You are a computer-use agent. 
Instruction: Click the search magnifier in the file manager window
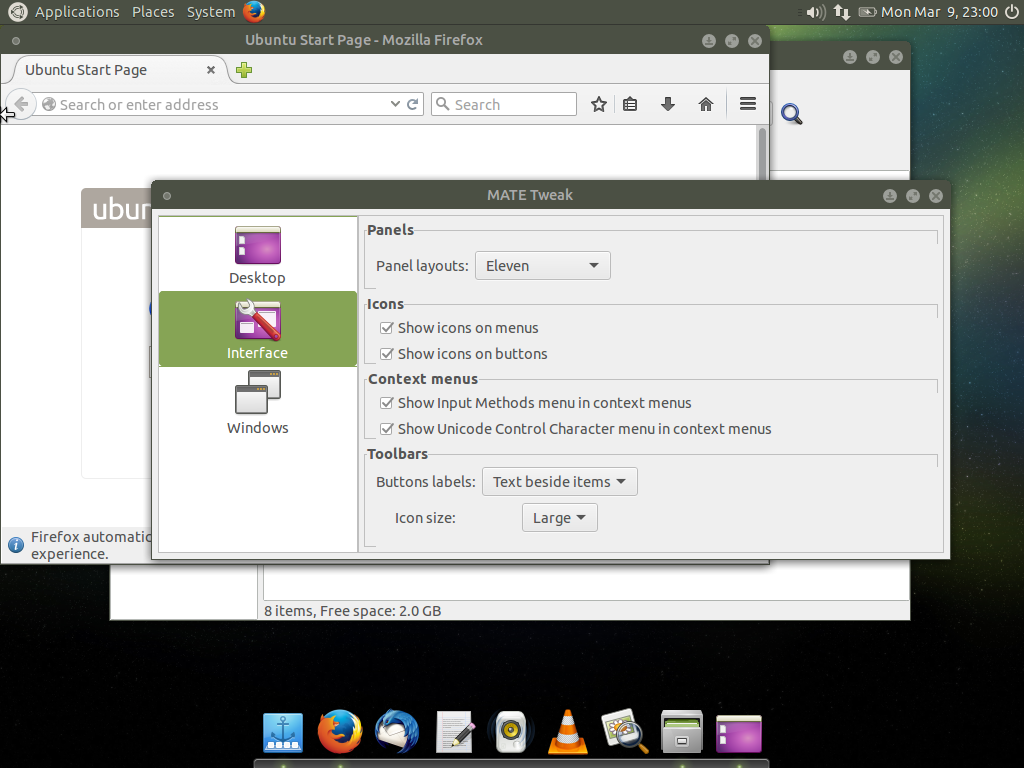coord(792,114)
